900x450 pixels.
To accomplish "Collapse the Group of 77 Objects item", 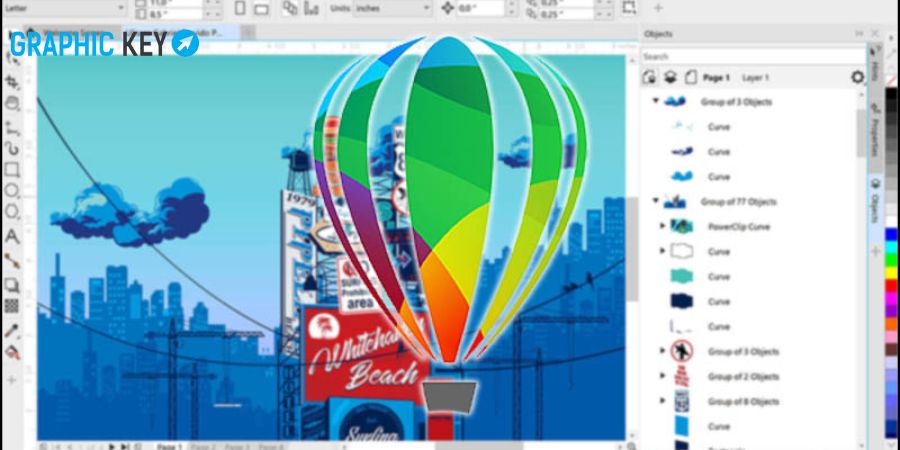I will (655, 201).
